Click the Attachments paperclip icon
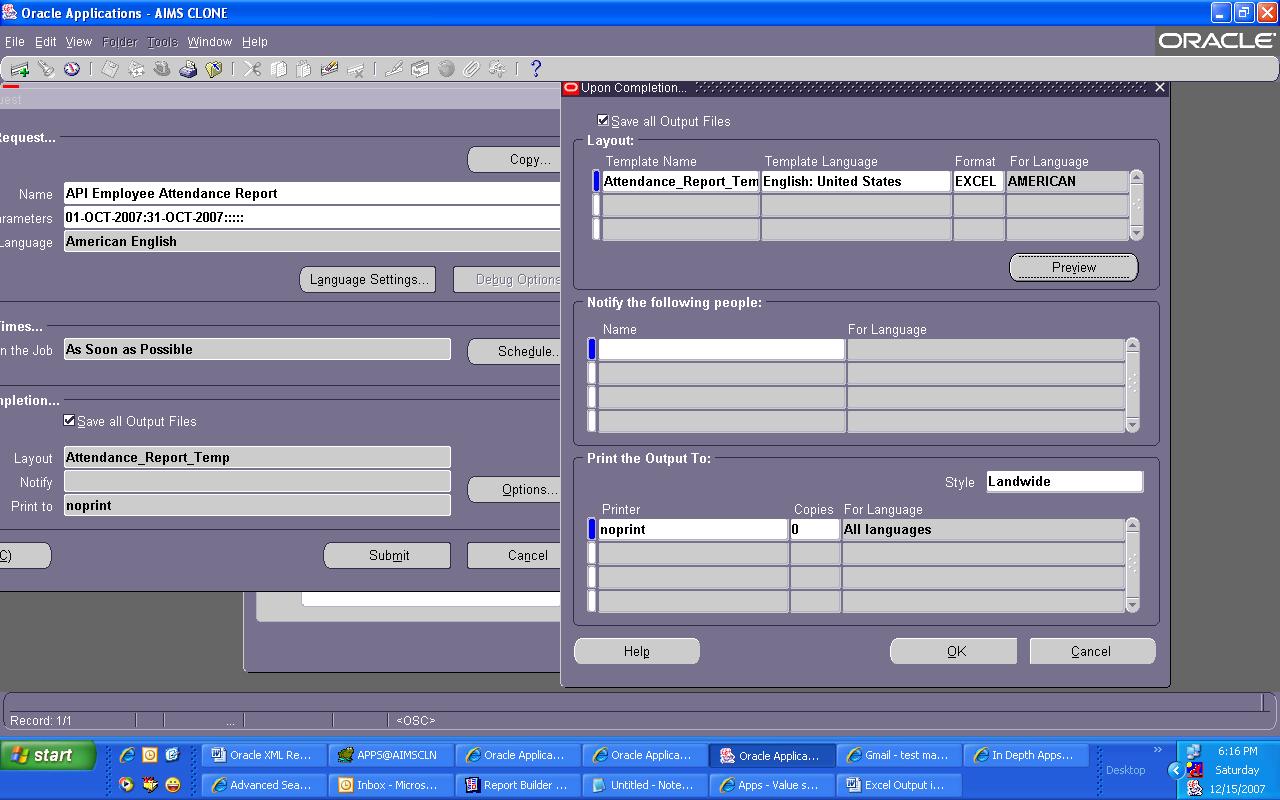The image size is (1280, 800). 472,69
